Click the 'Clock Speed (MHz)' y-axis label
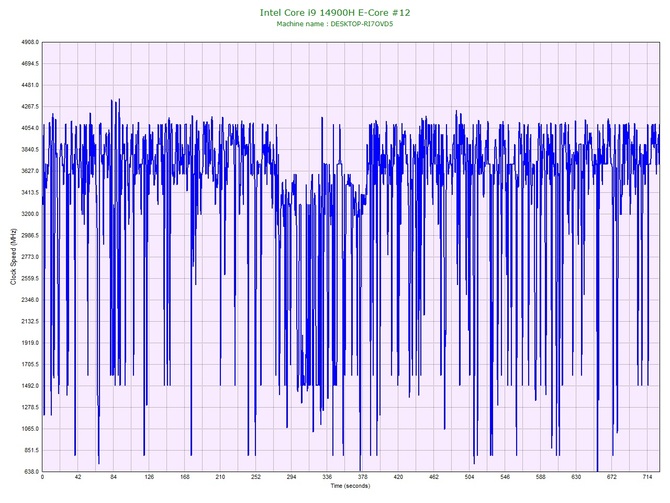The image size is (670, 503). pyautogui.click(x=13, y=257)
